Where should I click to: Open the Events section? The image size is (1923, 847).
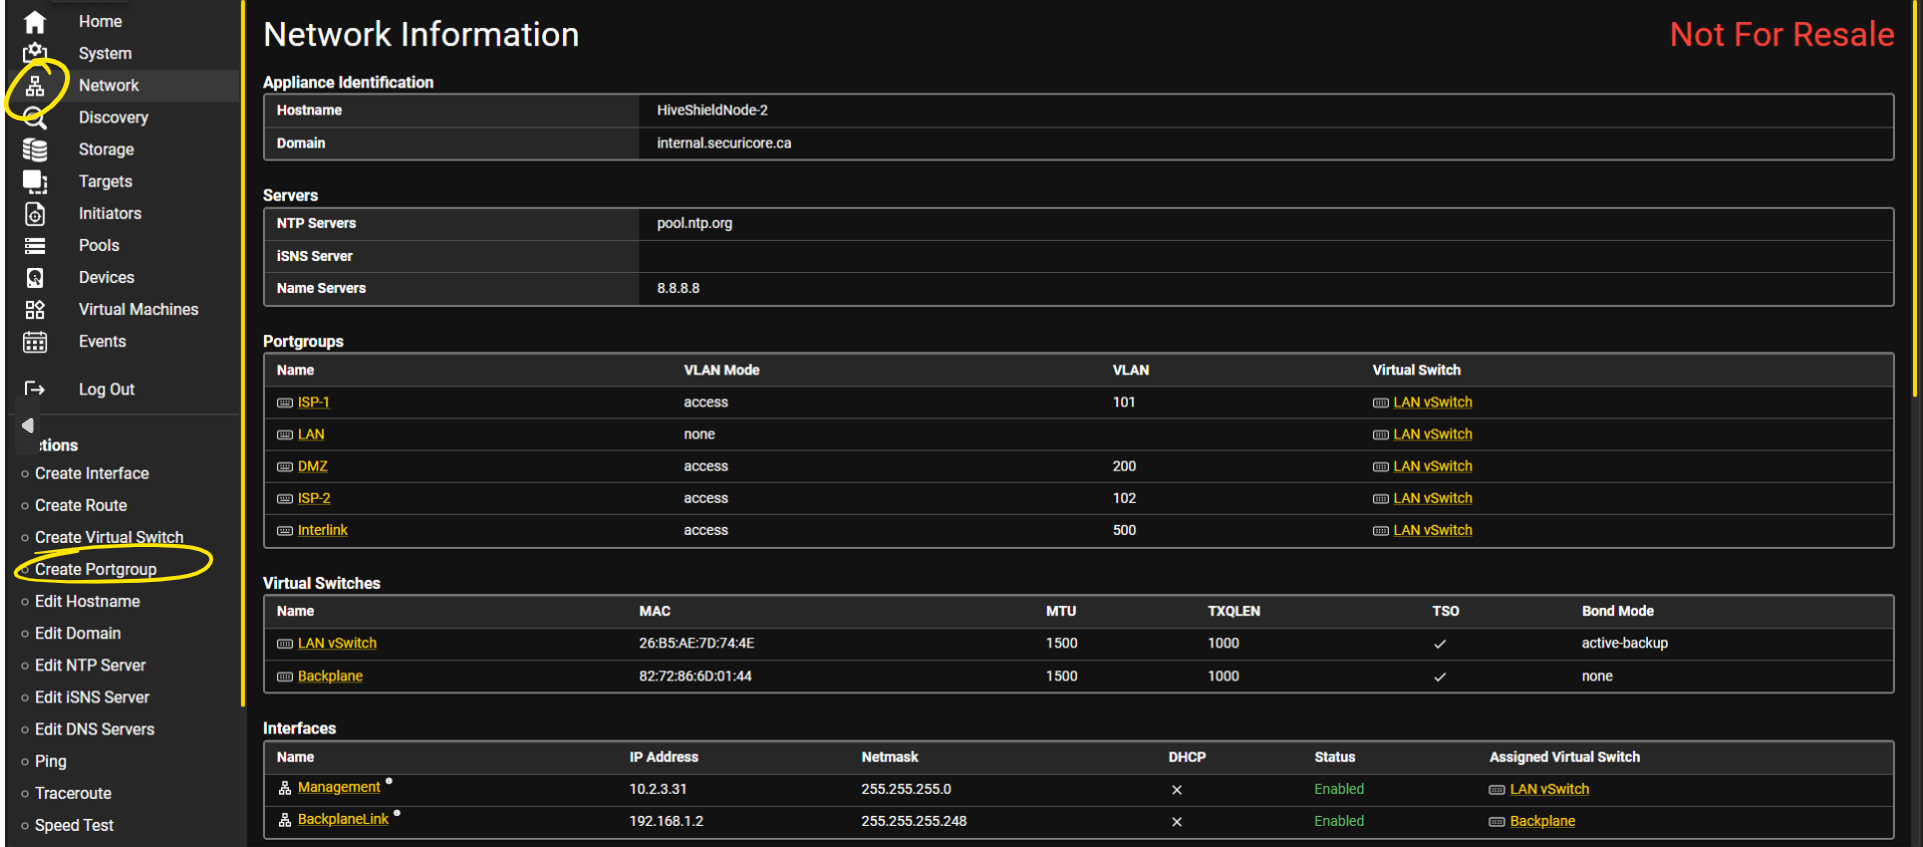pos(102,341)
